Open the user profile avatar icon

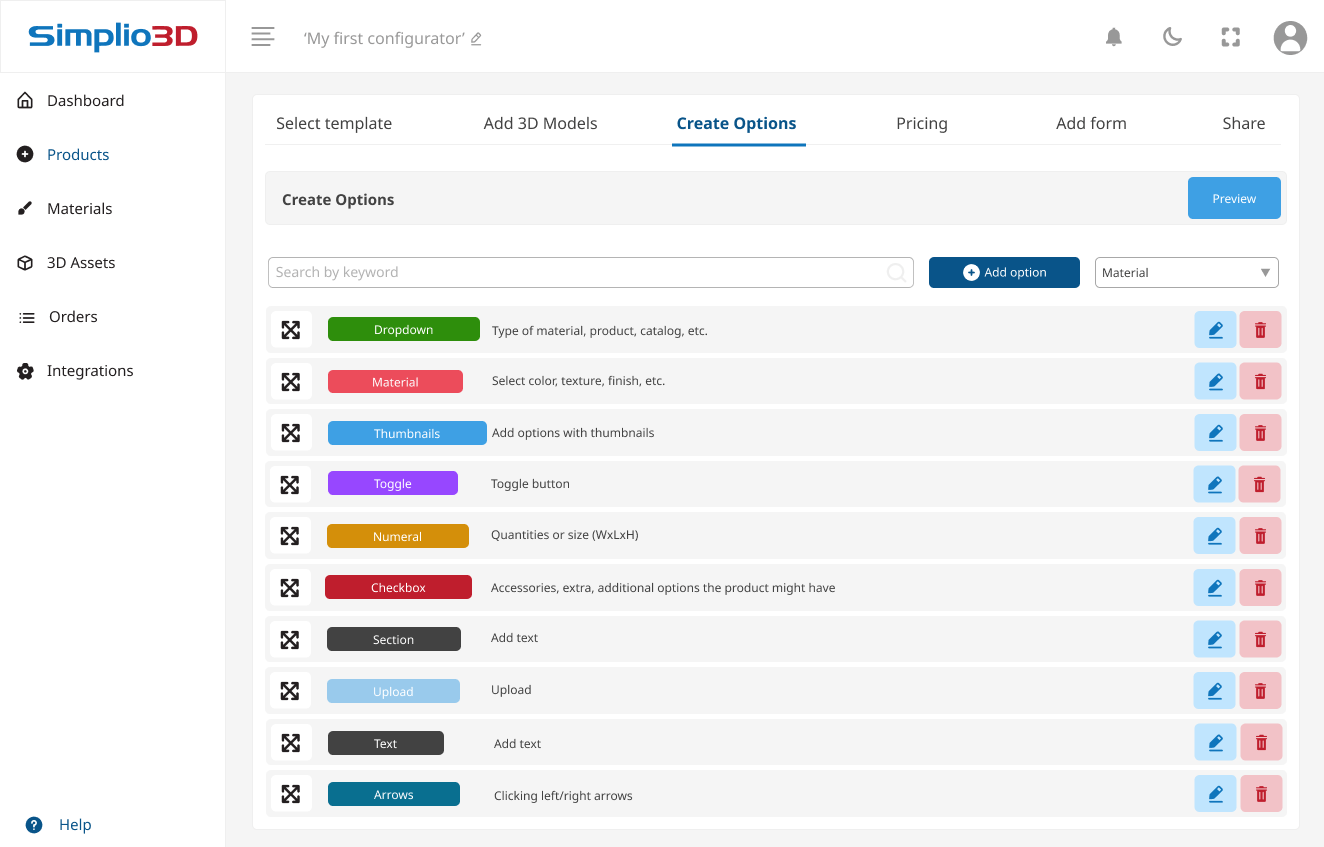pos(1289,37)
